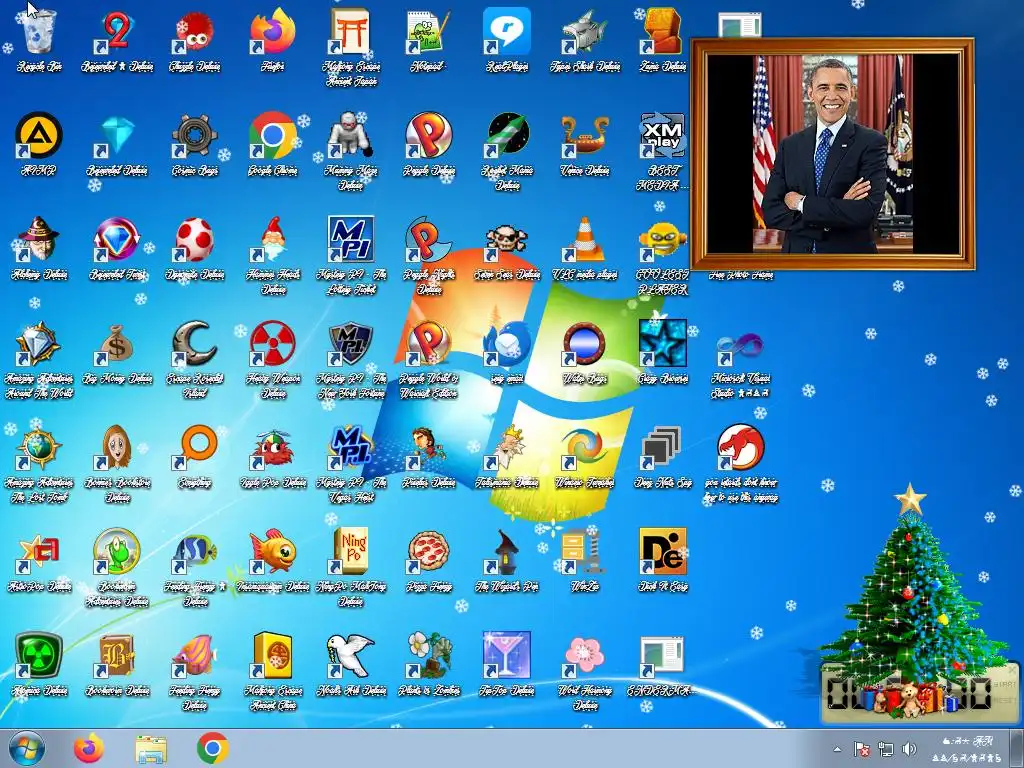Select Dynomite Deluxe spotted egg icon
The height and width of the screenshot is (768, 1024).
pos(195,239)
